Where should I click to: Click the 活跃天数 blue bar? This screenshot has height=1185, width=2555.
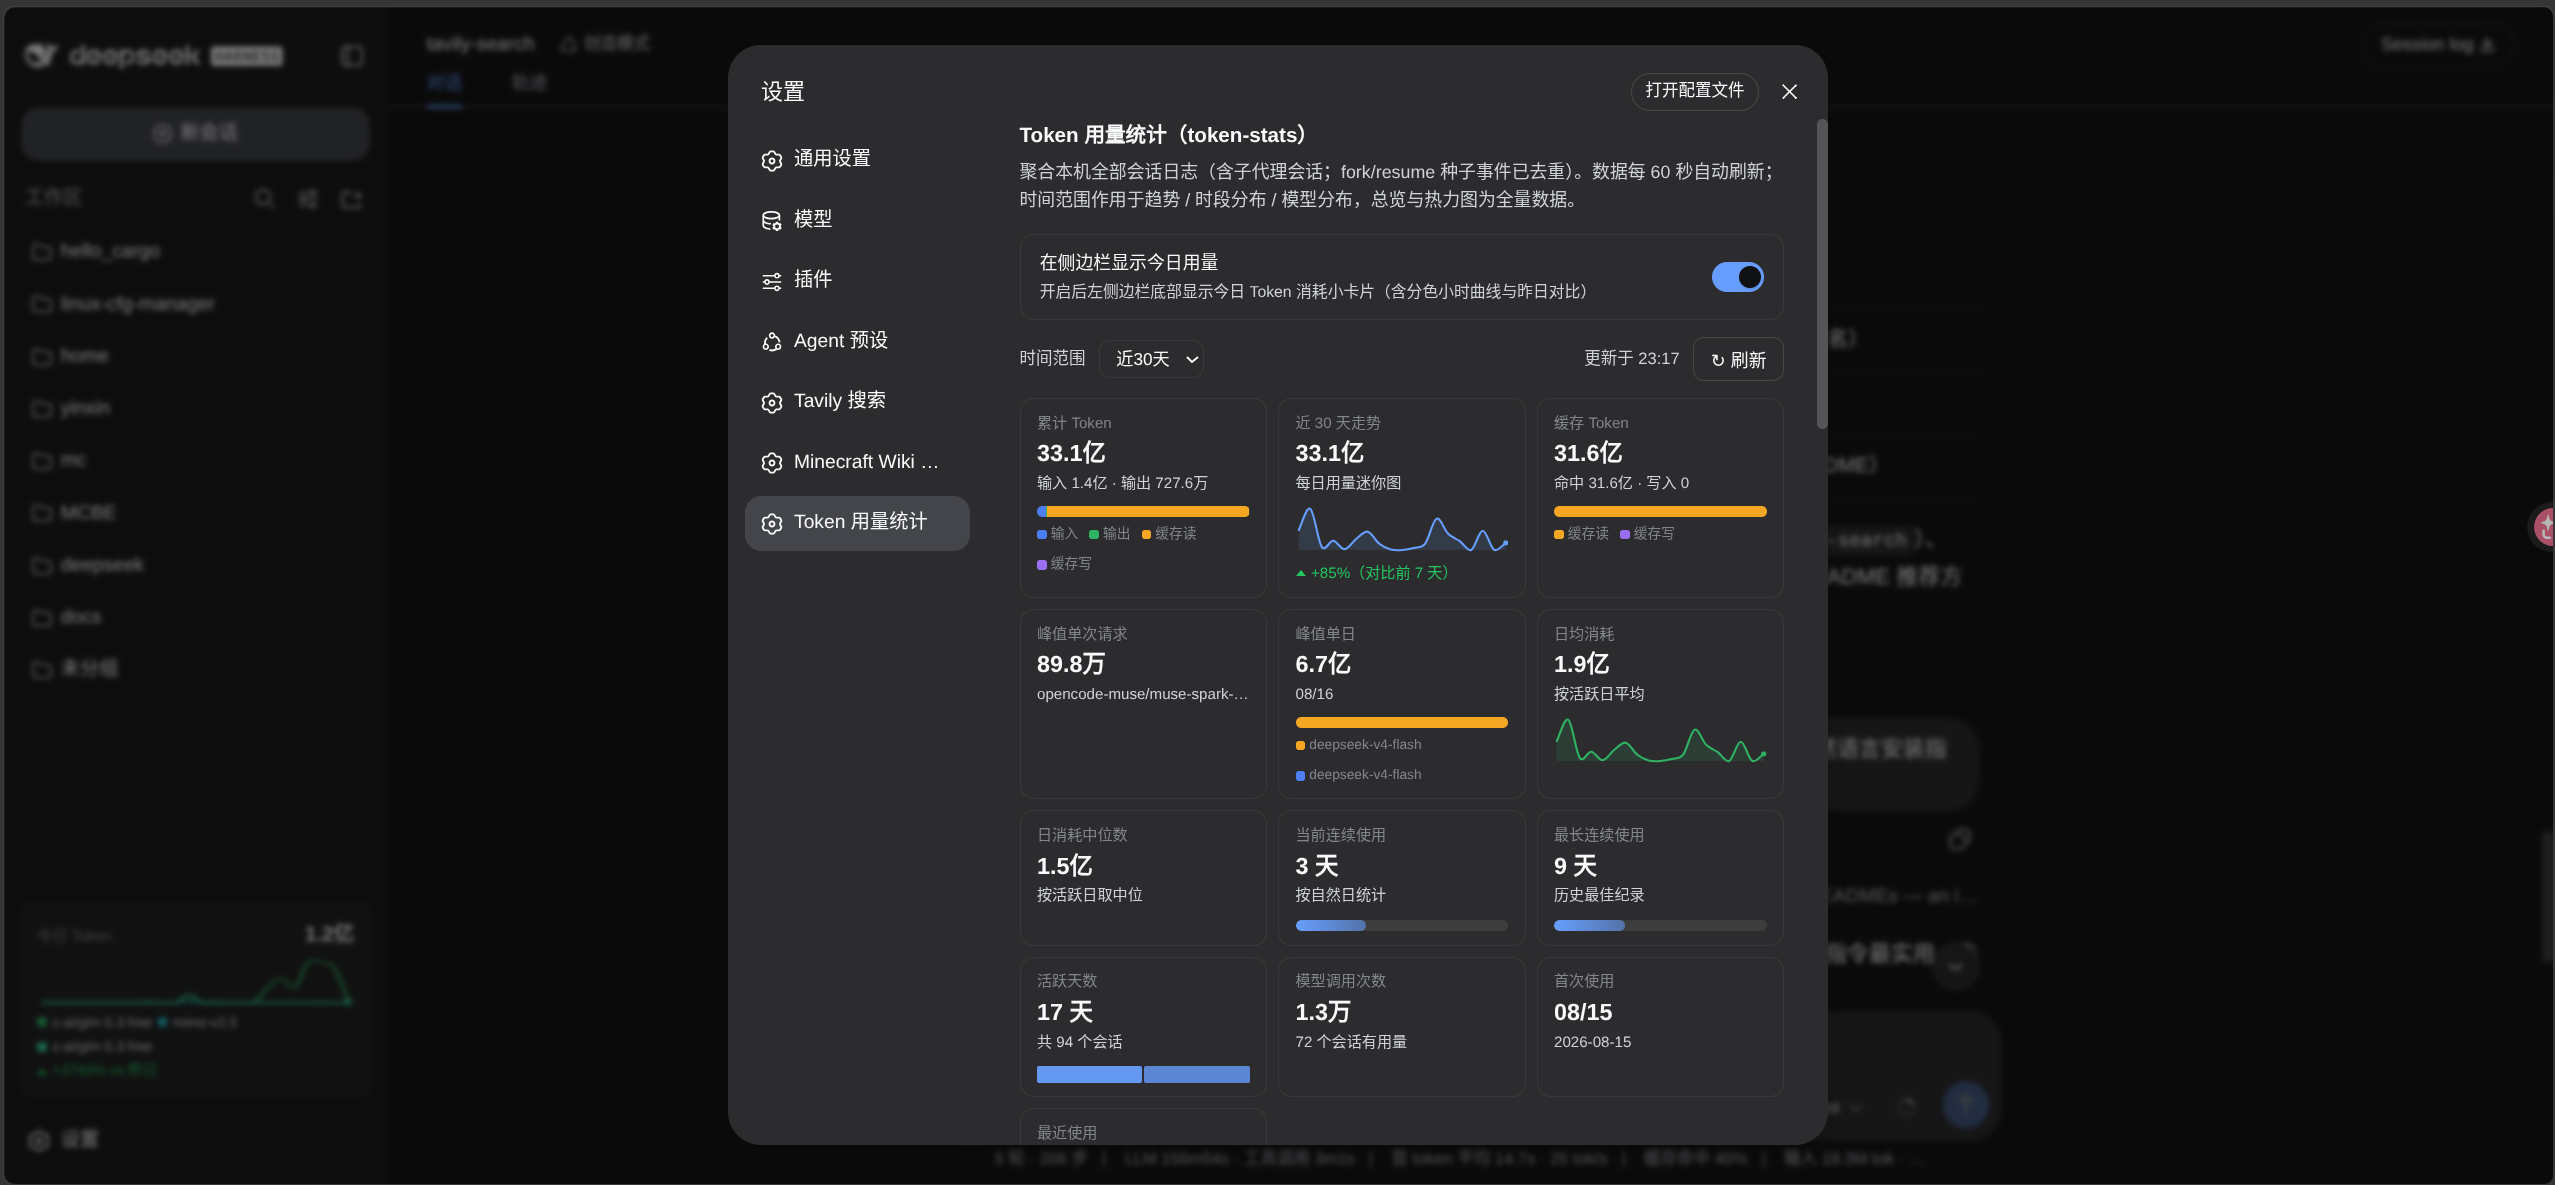point(1142,1075)
